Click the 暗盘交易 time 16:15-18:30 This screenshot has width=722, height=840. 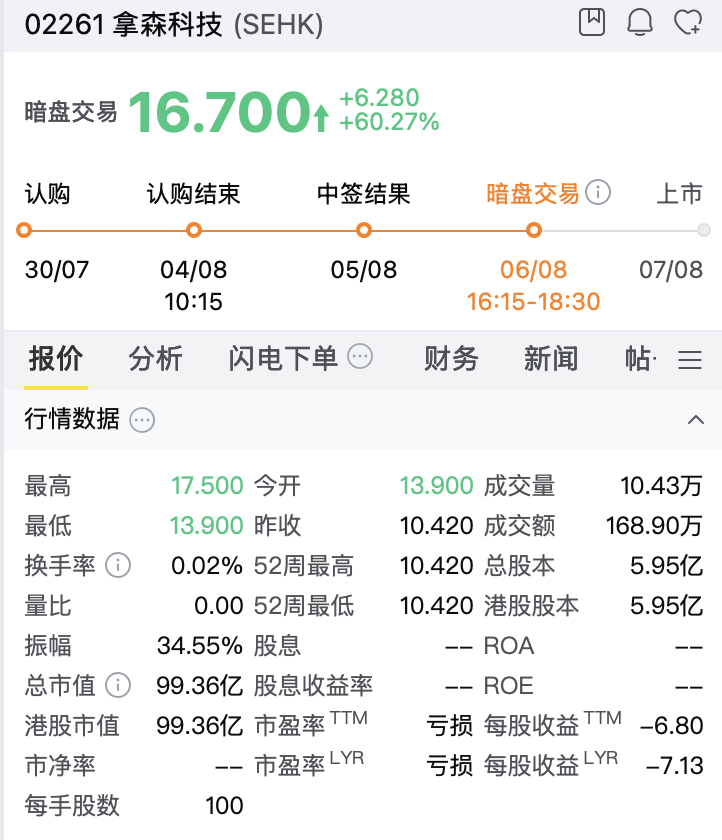click(x=533, y=302)
